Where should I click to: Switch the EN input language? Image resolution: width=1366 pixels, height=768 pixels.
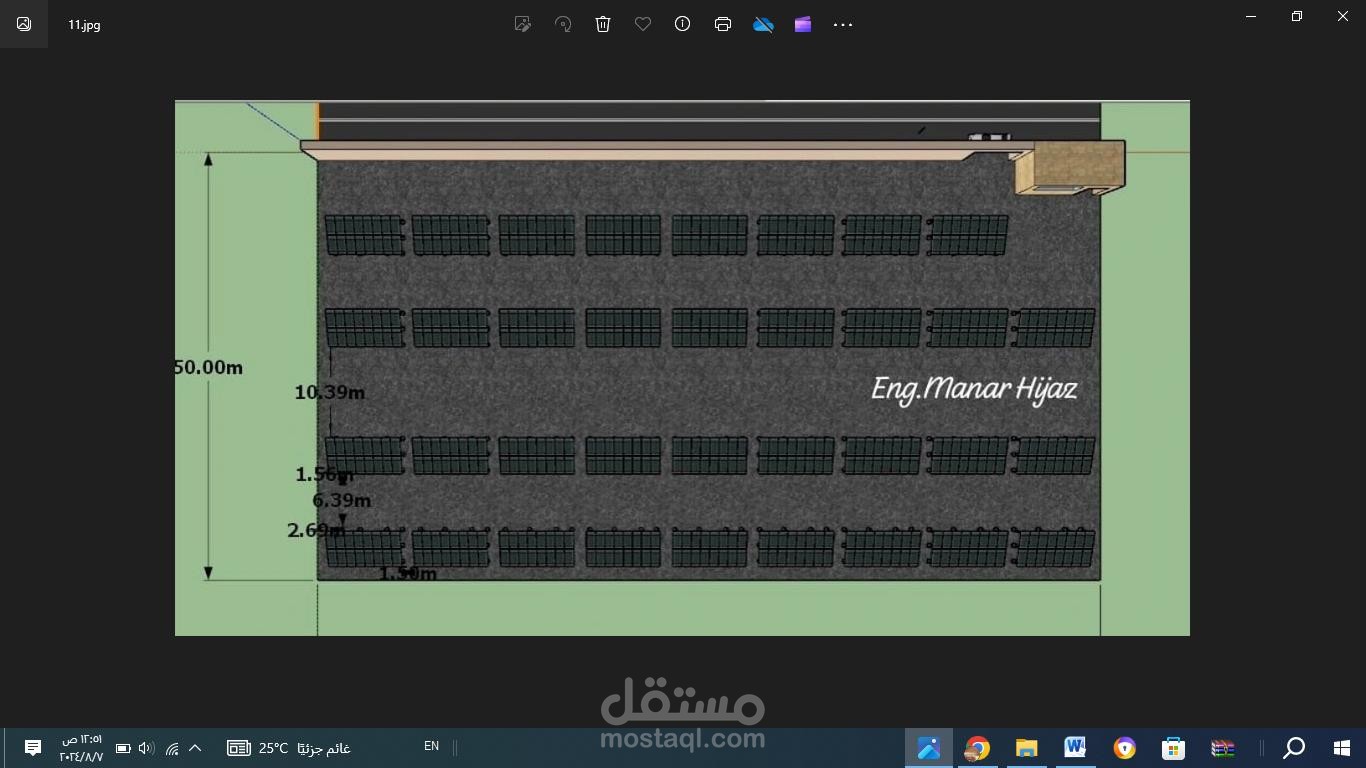[x=431, y=746]
